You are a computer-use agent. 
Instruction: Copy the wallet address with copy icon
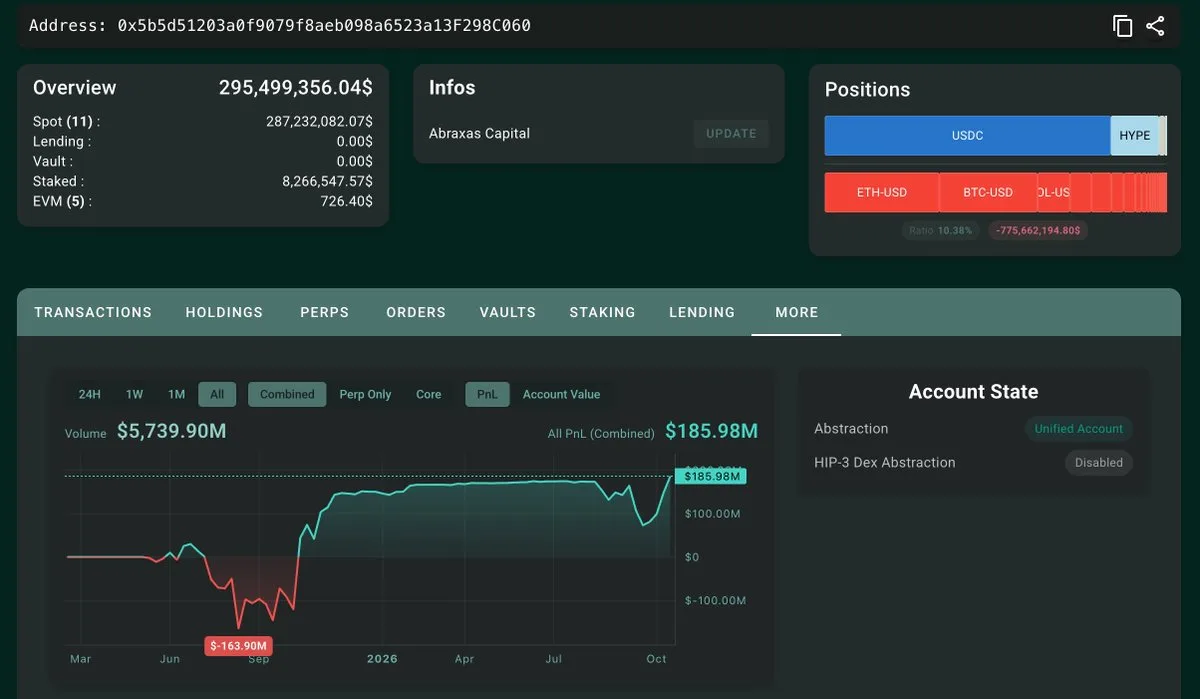pos(1123,26)
